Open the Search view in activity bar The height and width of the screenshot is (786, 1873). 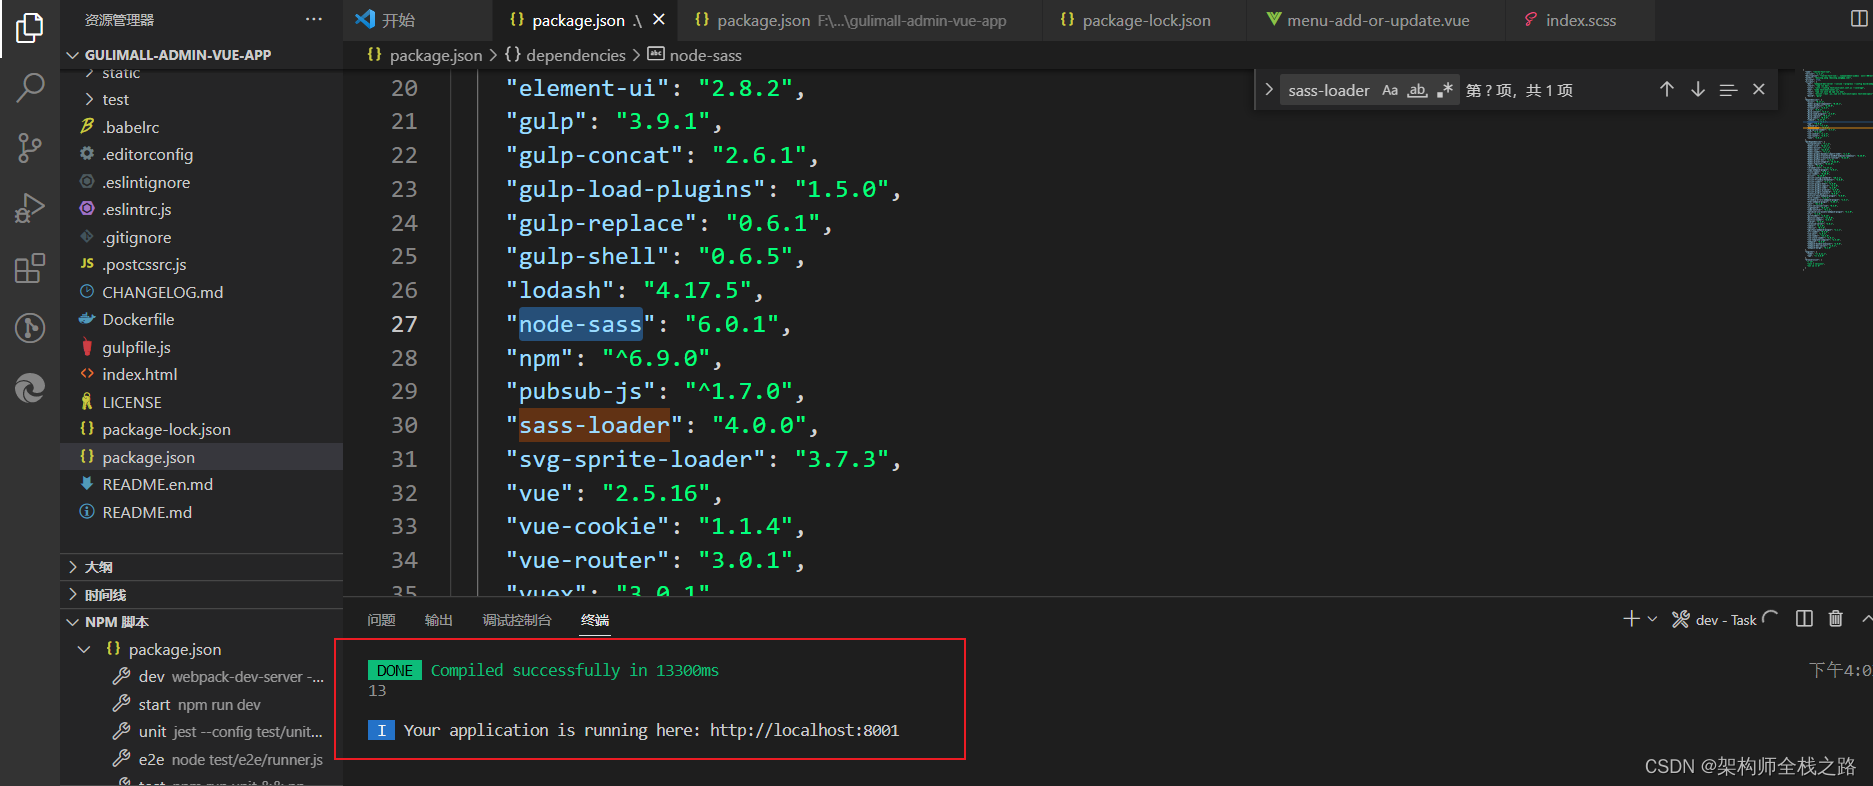(30, 88)
